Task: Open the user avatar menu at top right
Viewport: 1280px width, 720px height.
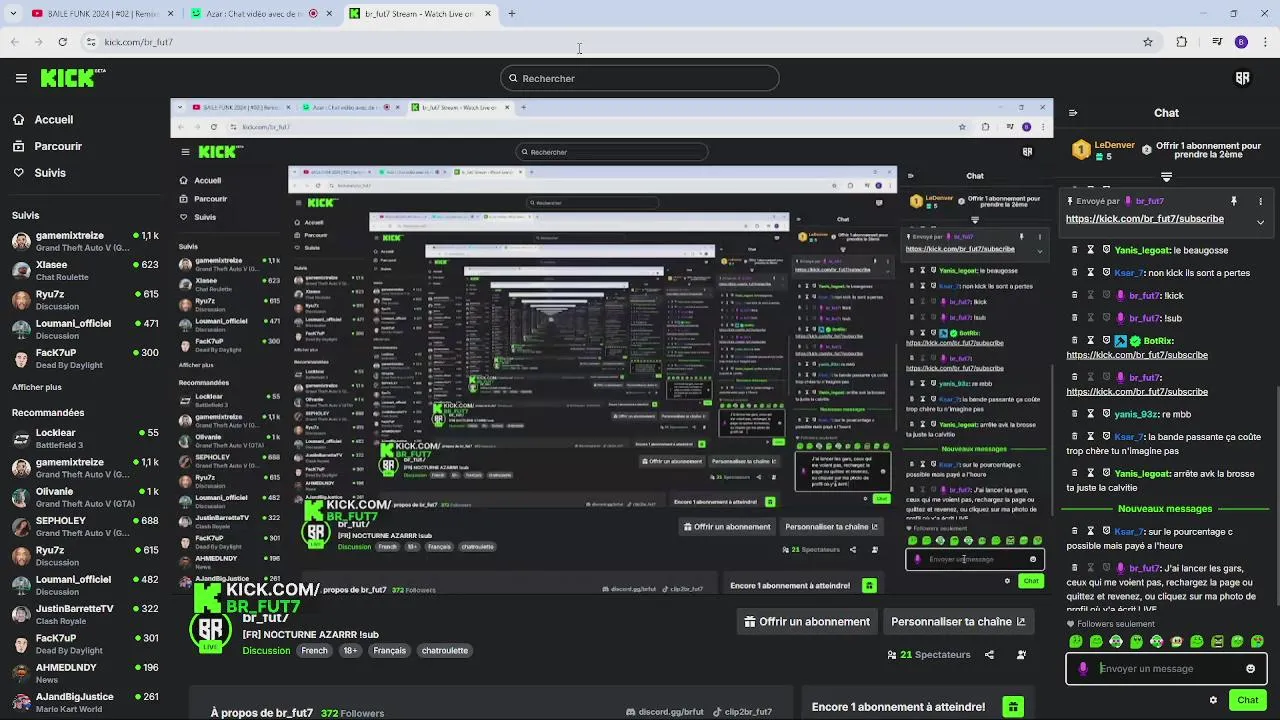Action: pos(1243,78)
